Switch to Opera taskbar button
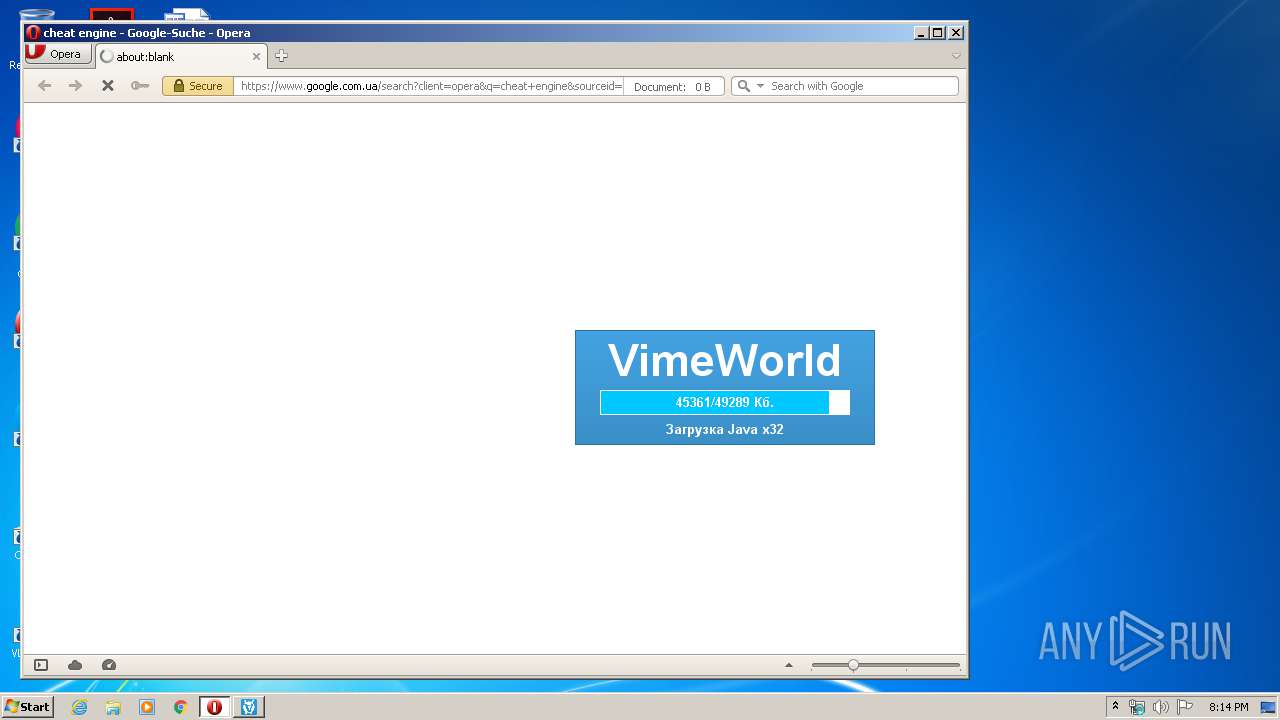This screenshot has height=720, width=1280. (214, 707)
